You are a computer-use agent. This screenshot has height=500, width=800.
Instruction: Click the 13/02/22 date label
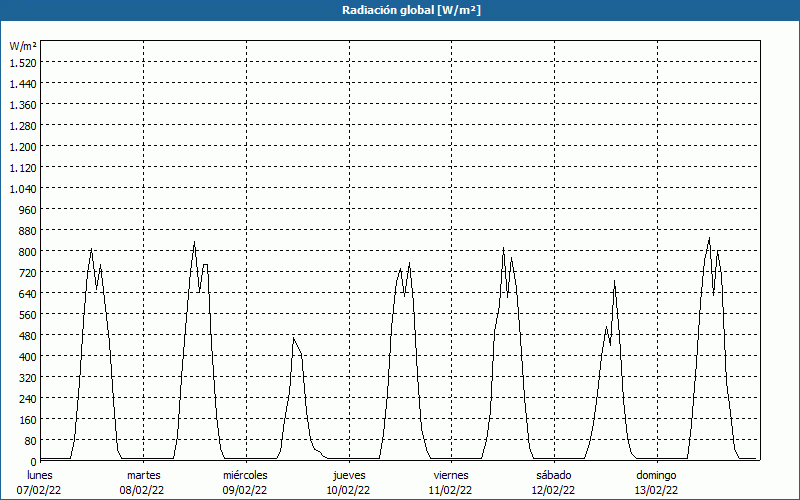pyautogui.click(x=656, y=490)
